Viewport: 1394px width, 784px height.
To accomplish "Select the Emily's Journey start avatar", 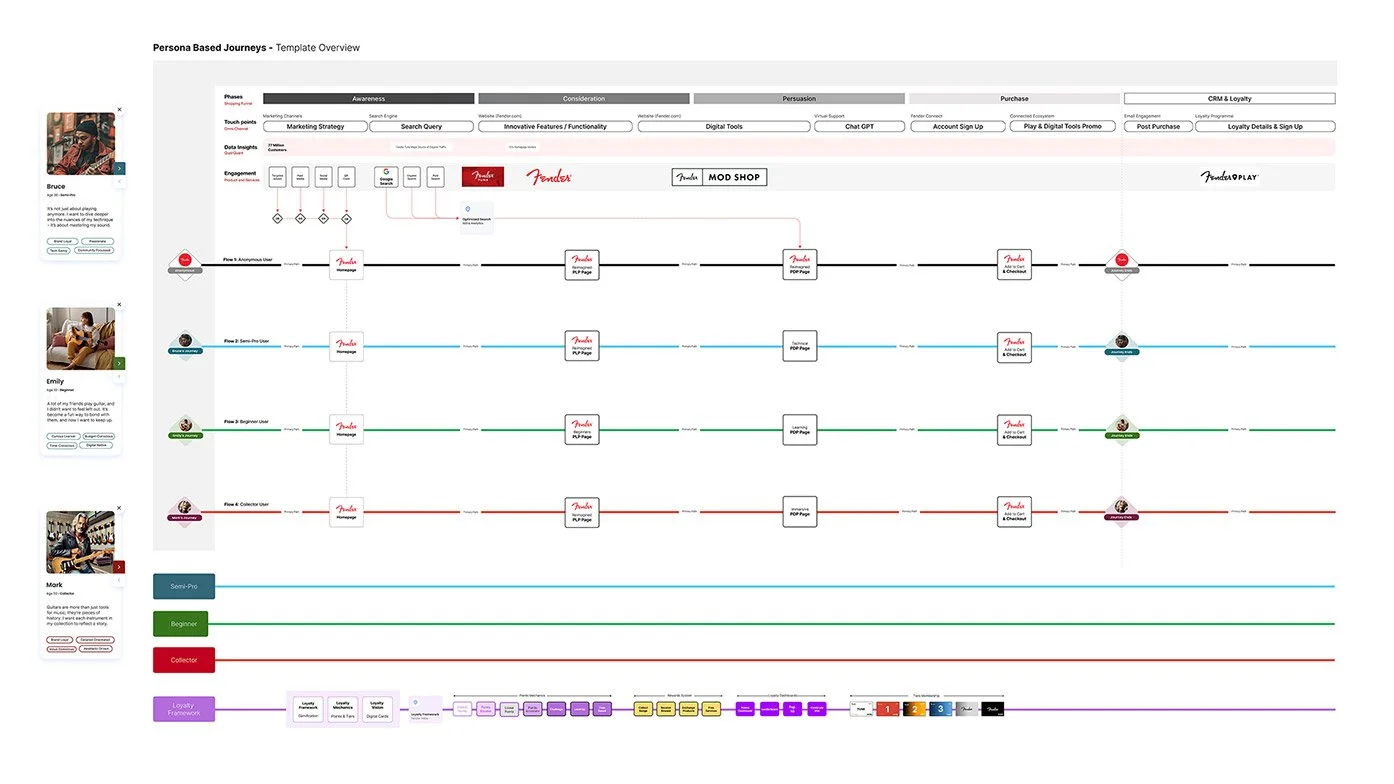I will click(x=185, y=427).
